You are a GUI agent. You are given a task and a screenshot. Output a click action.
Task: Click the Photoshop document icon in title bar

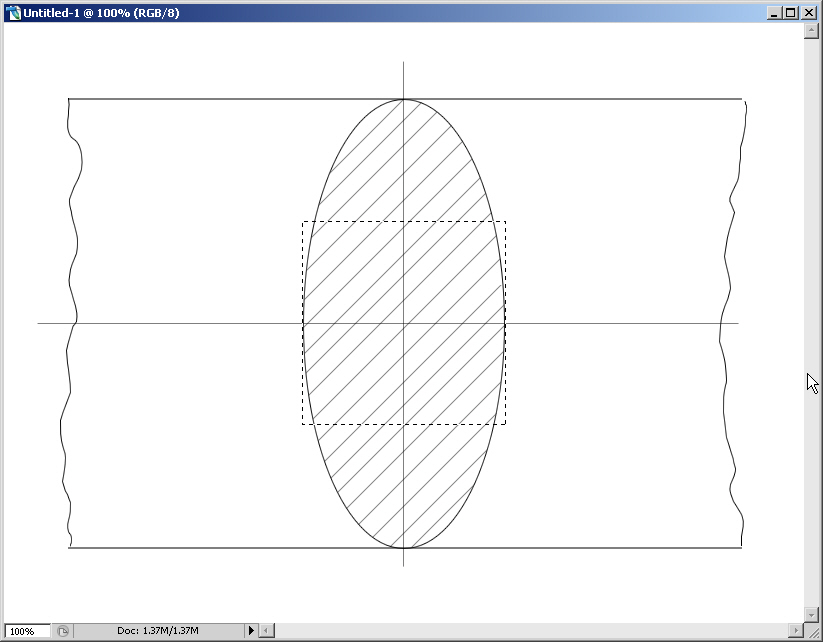(x=13, y=13)
